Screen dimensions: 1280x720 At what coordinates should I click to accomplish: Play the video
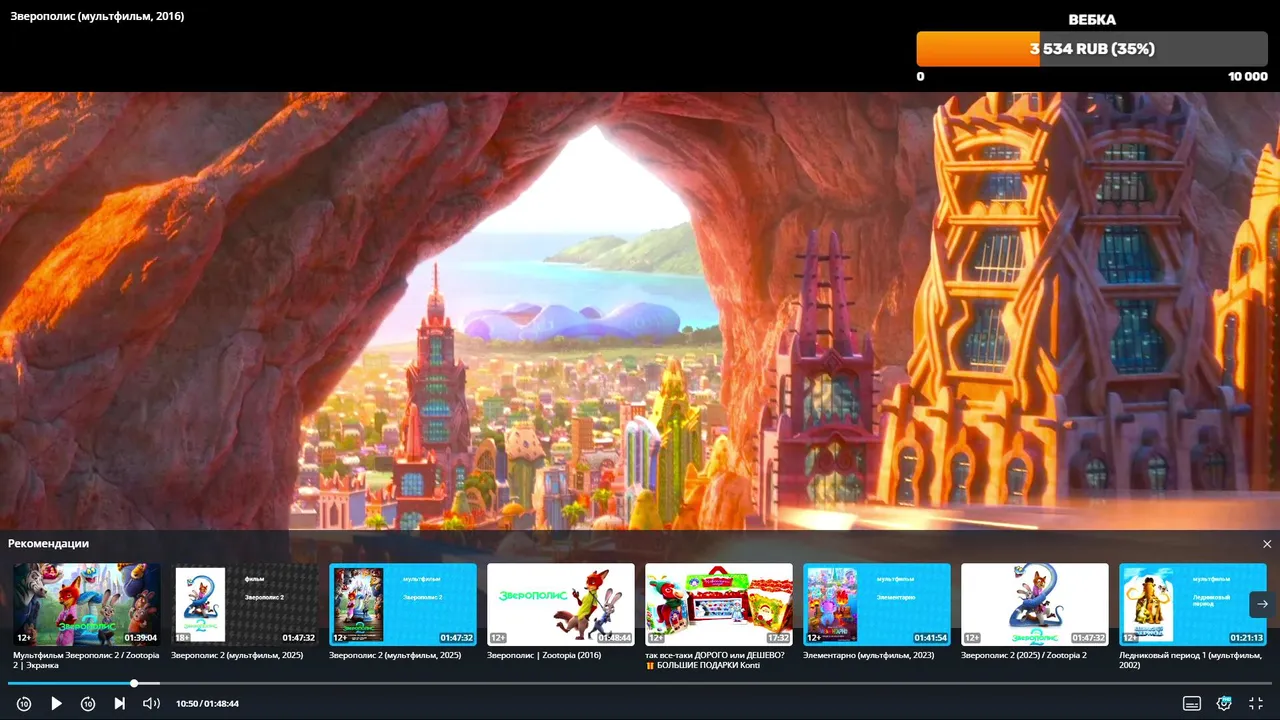click(x=56, y=704)
